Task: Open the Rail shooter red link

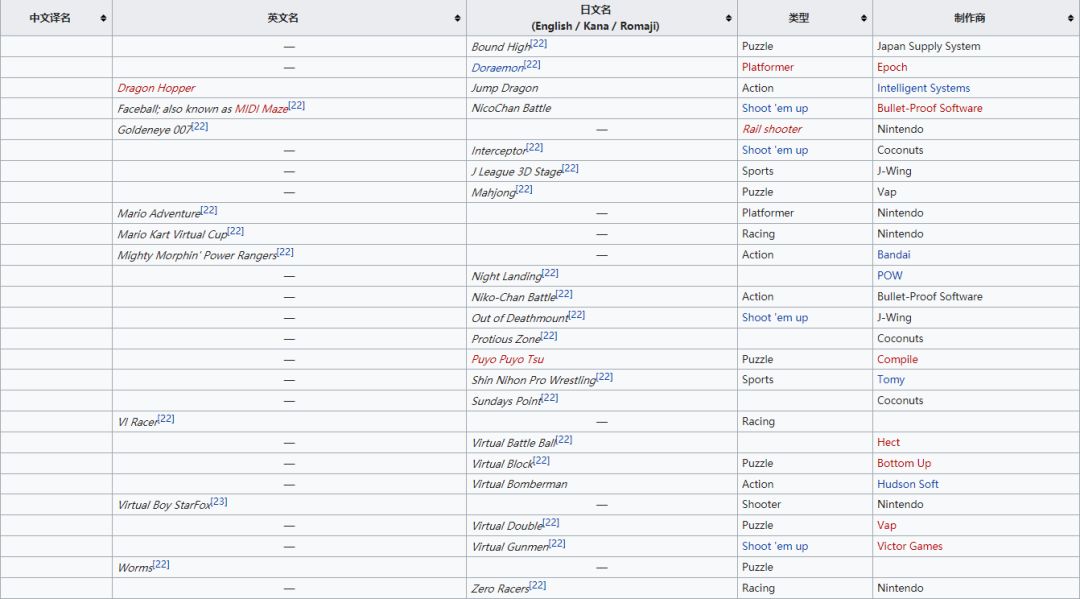Action: [772, 129]
